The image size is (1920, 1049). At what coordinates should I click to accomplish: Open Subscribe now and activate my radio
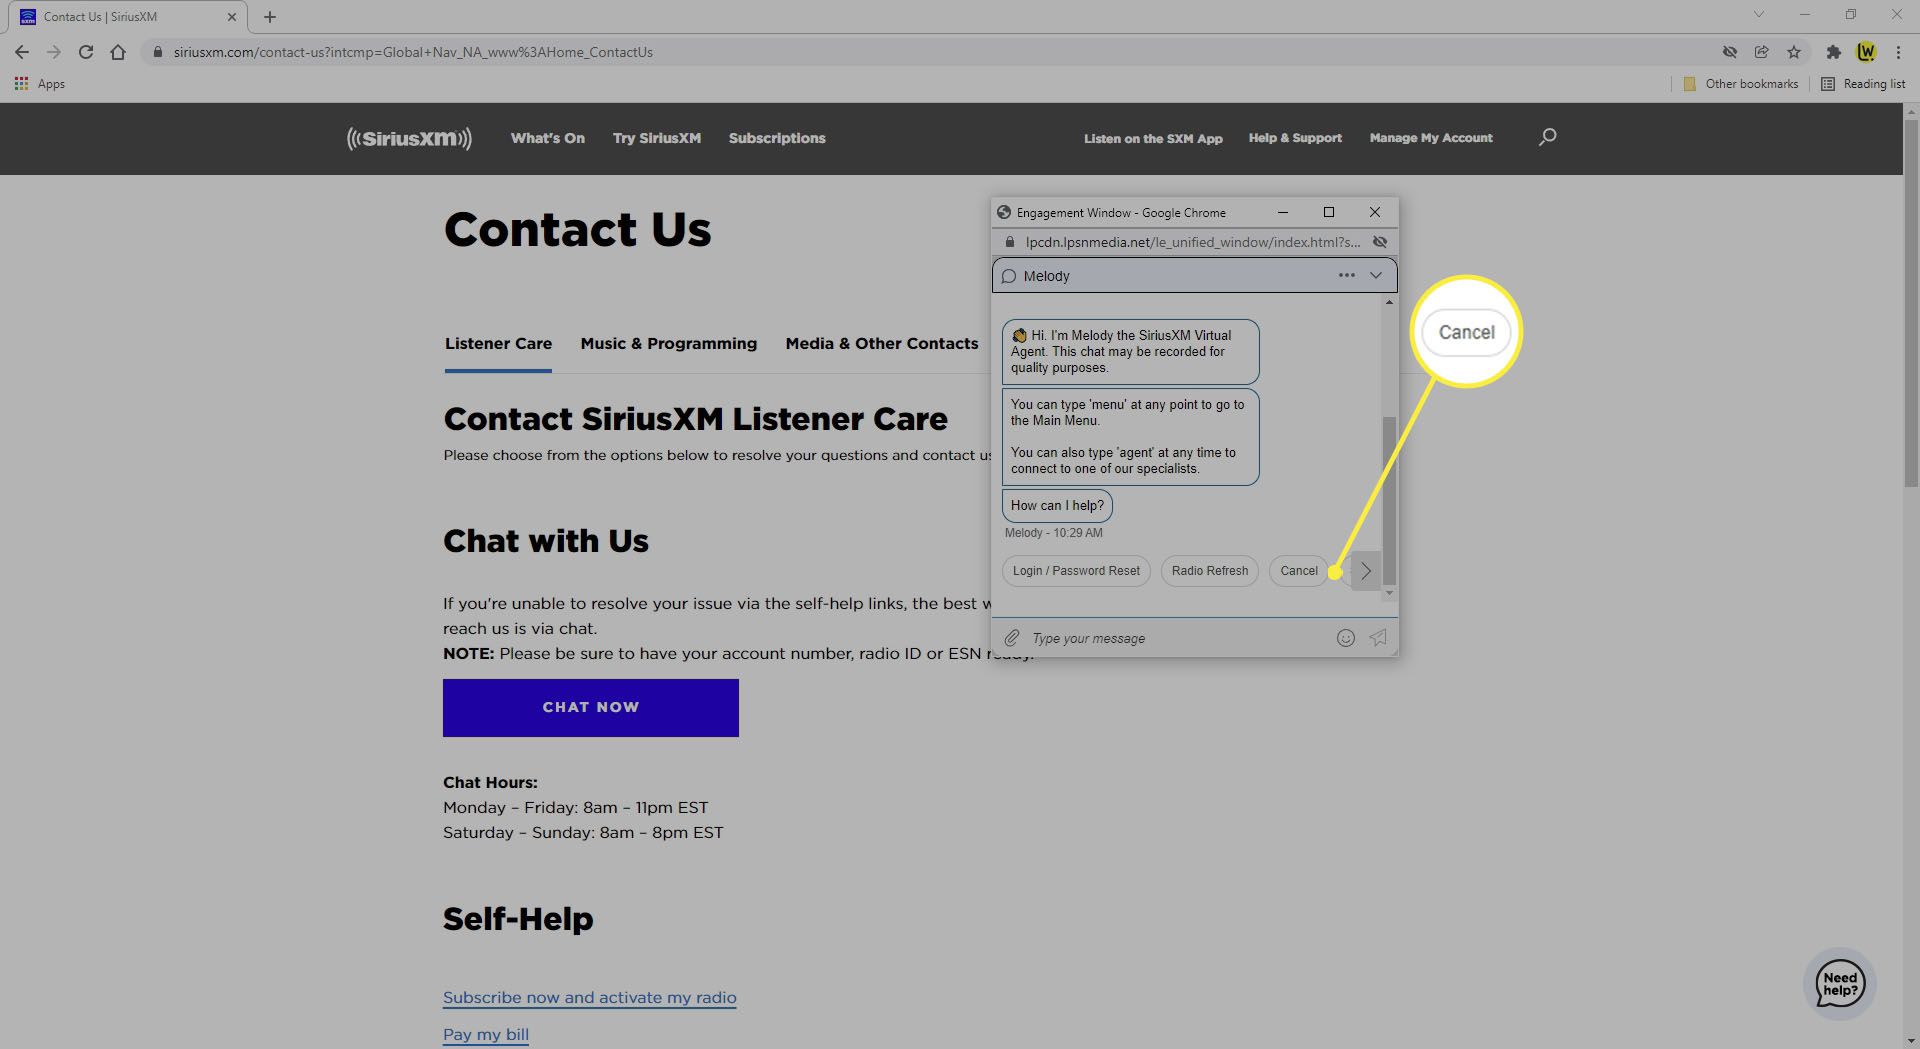point(590,997)
